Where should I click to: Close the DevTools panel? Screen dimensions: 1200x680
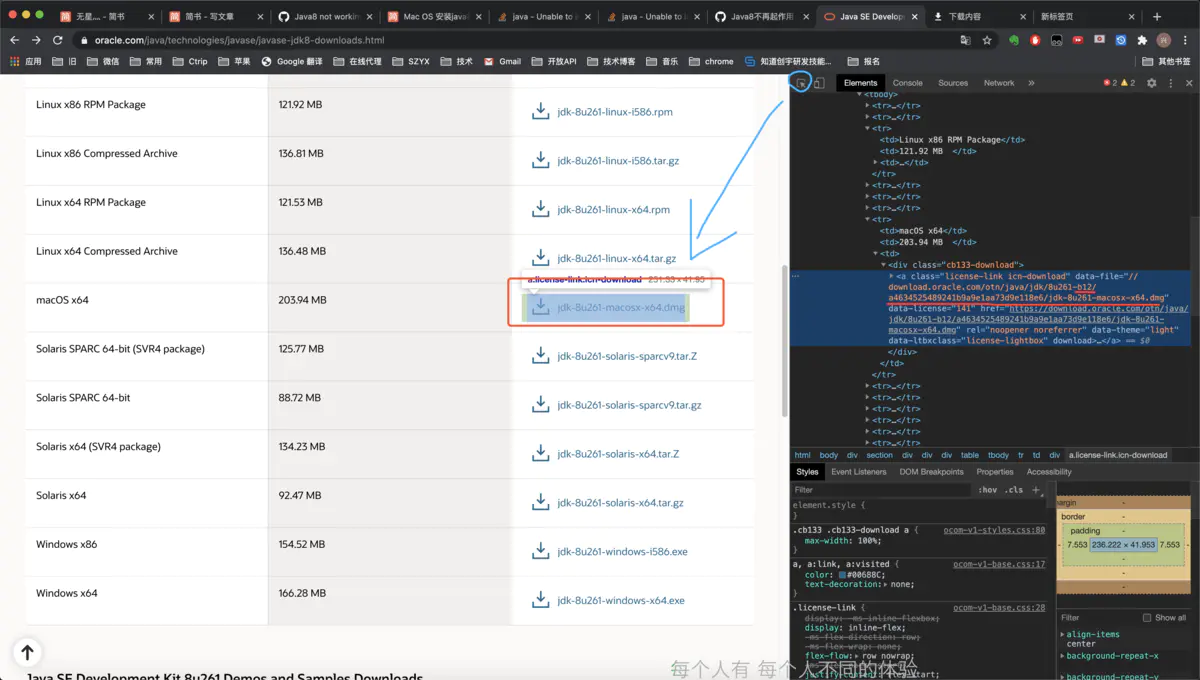coord(1188,83)
